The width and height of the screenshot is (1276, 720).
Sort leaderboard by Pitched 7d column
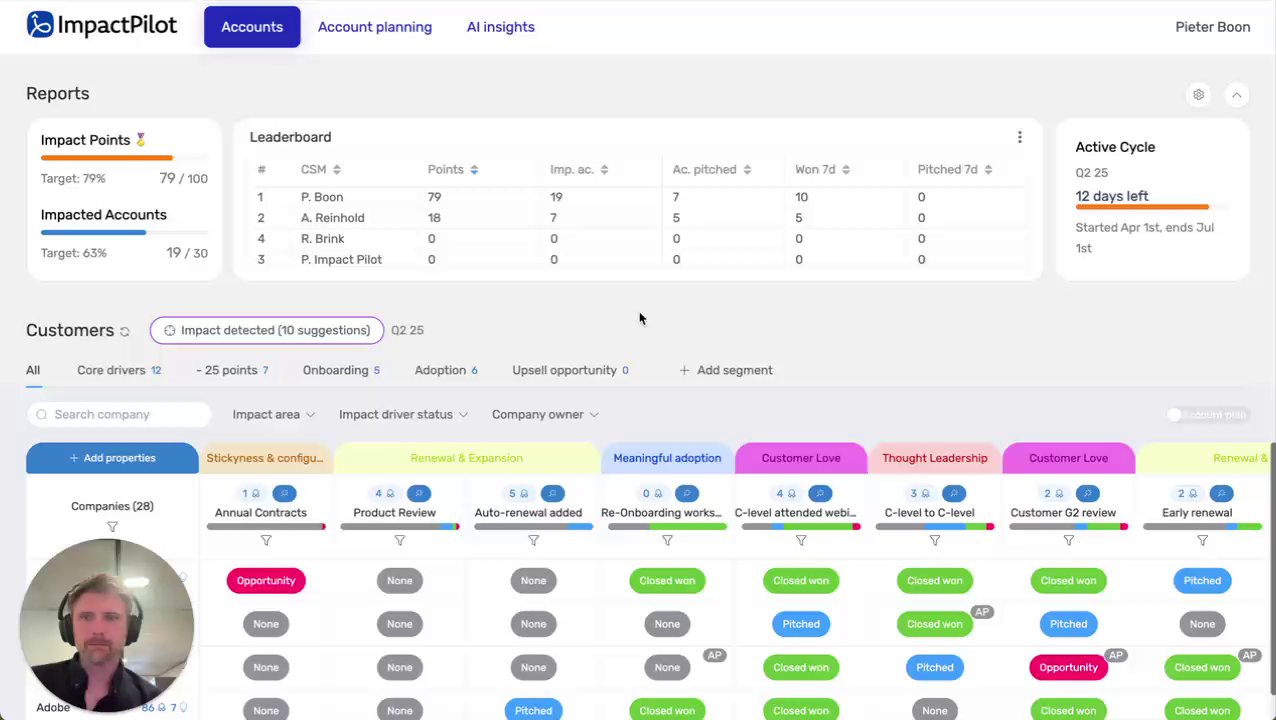pos(988,170)
